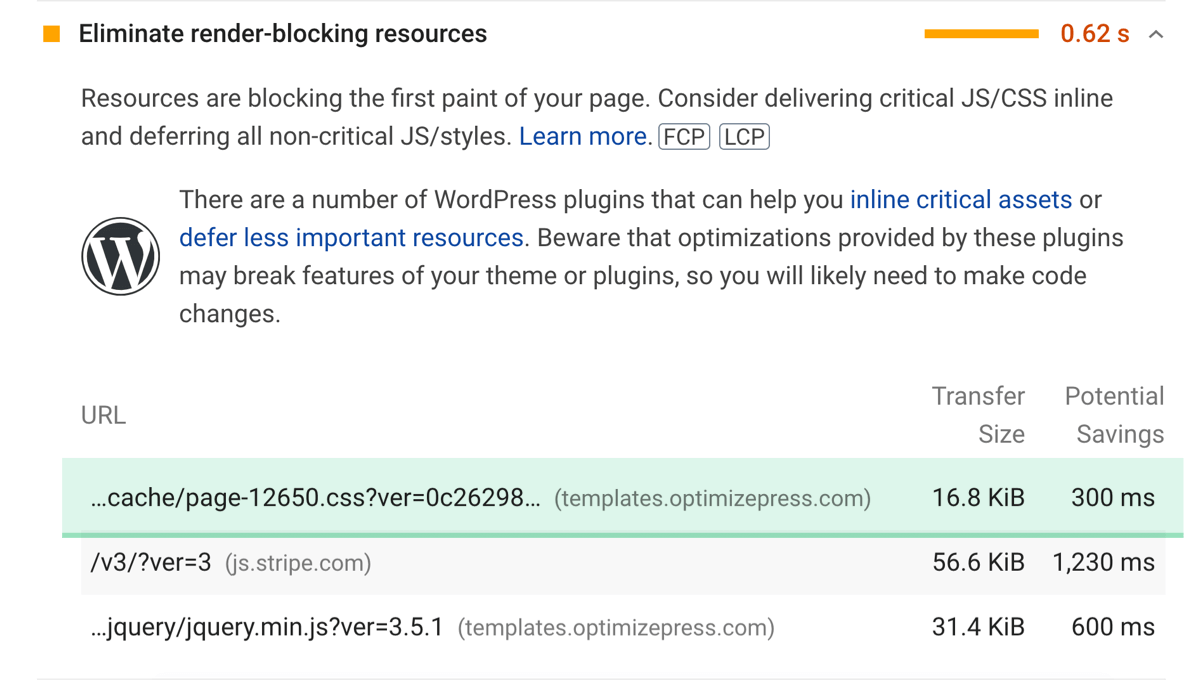Select the page-12650.css resource row

pos(622,498)
